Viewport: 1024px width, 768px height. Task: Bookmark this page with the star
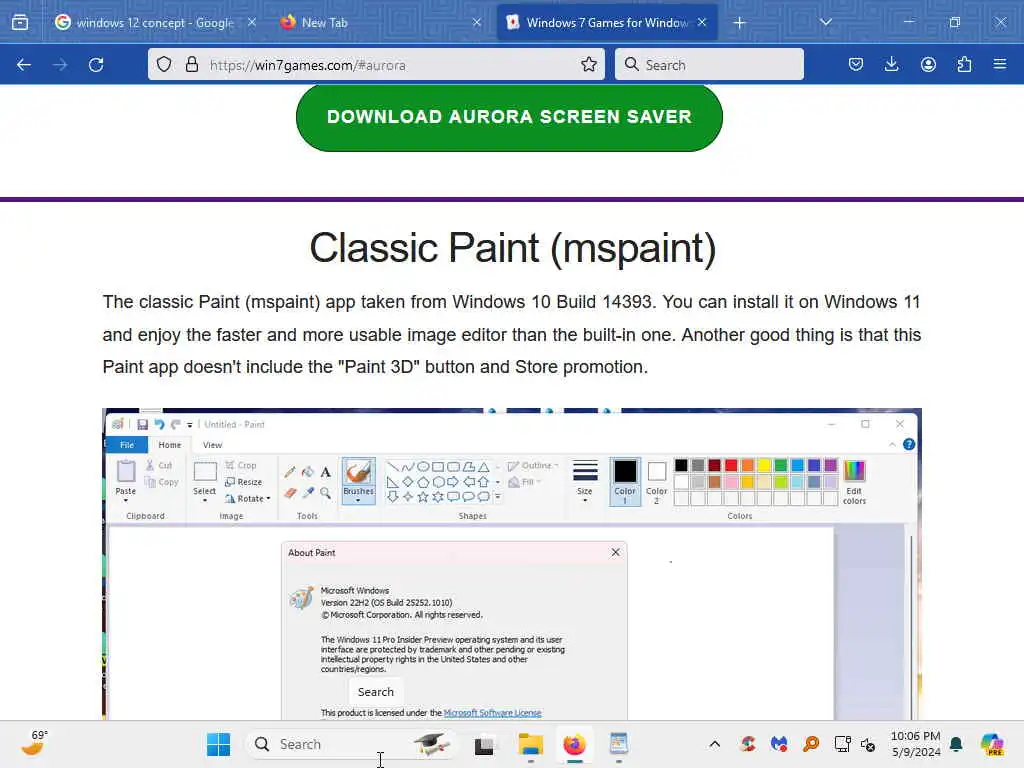tap(588, 64)
